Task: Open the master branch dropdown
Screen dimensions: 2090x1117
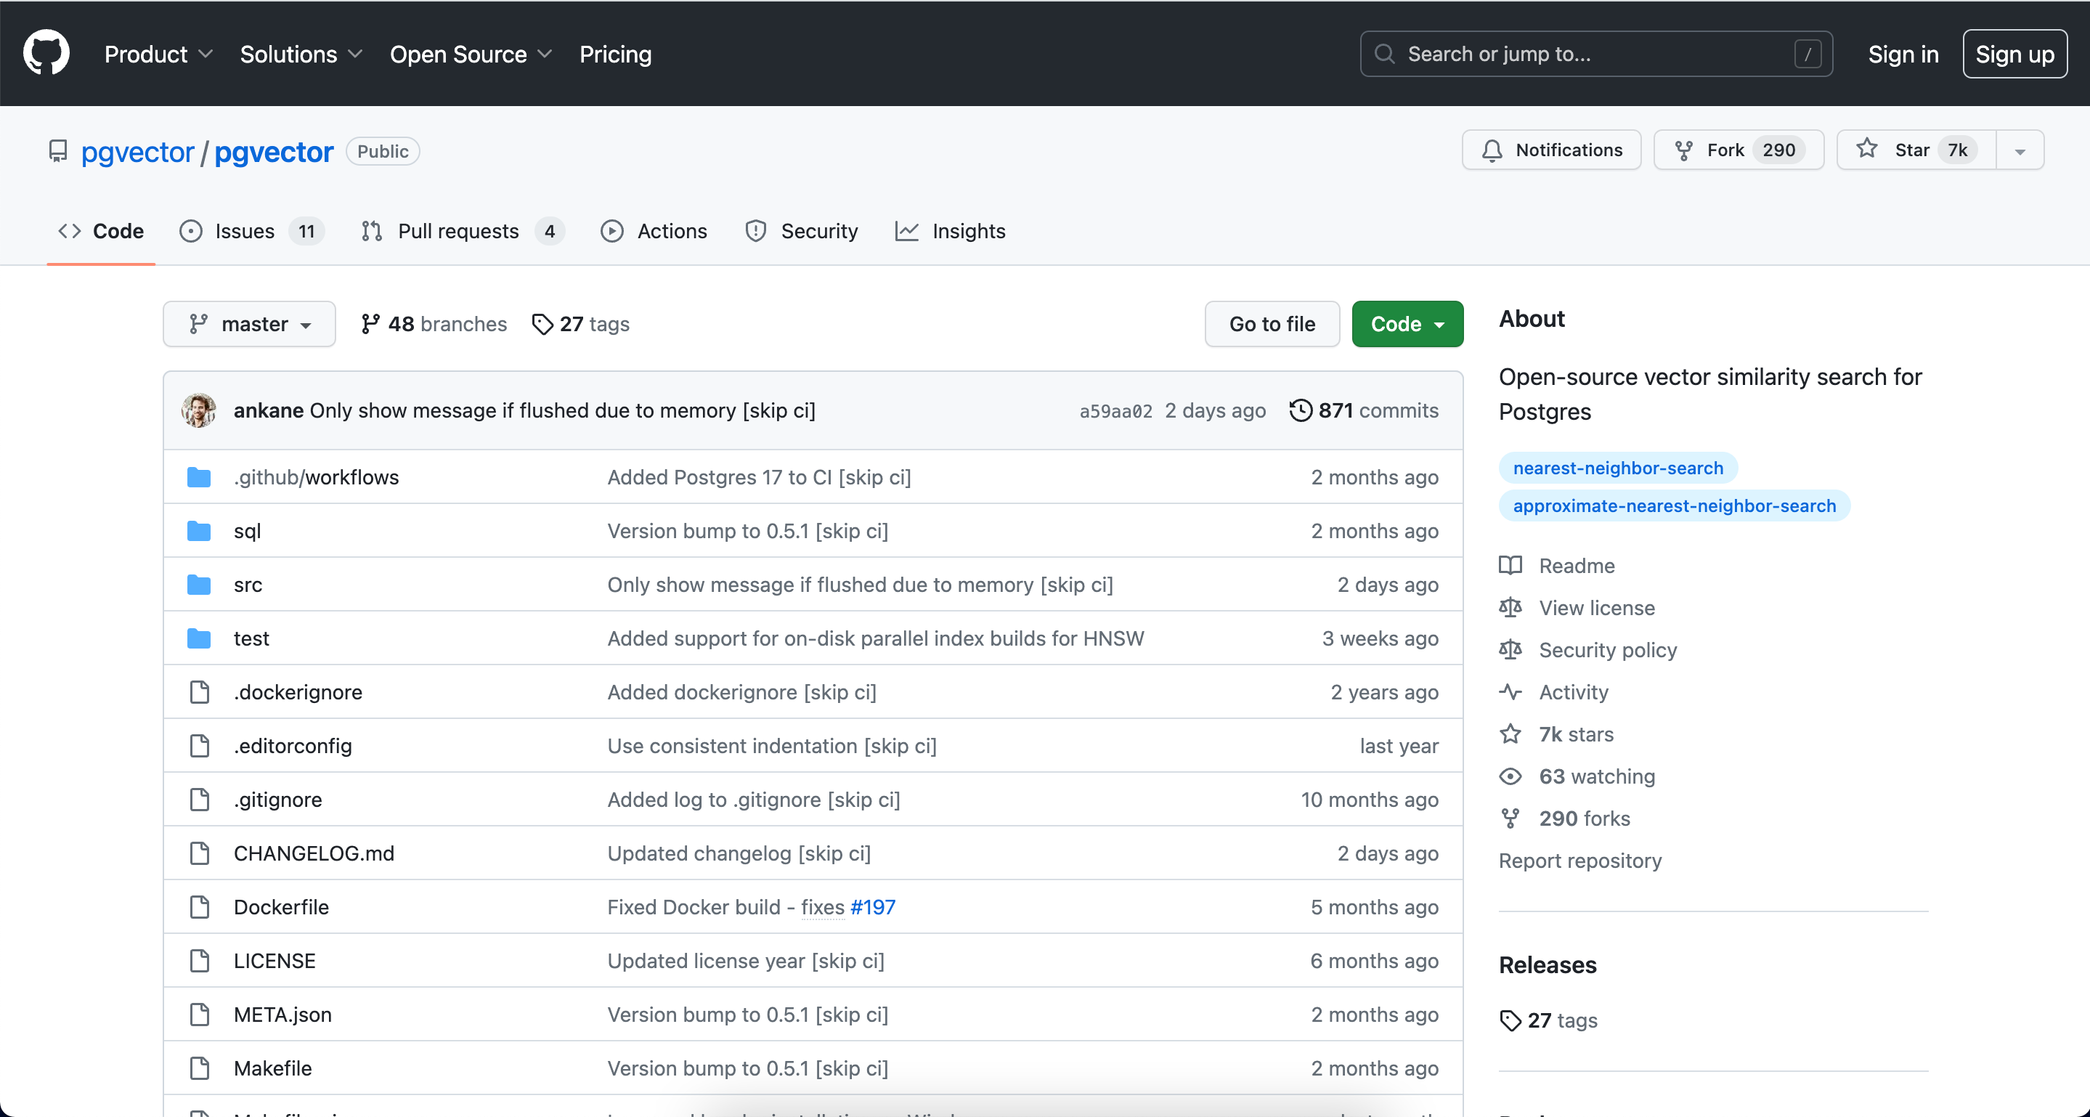Action: [x=249, y=324]
